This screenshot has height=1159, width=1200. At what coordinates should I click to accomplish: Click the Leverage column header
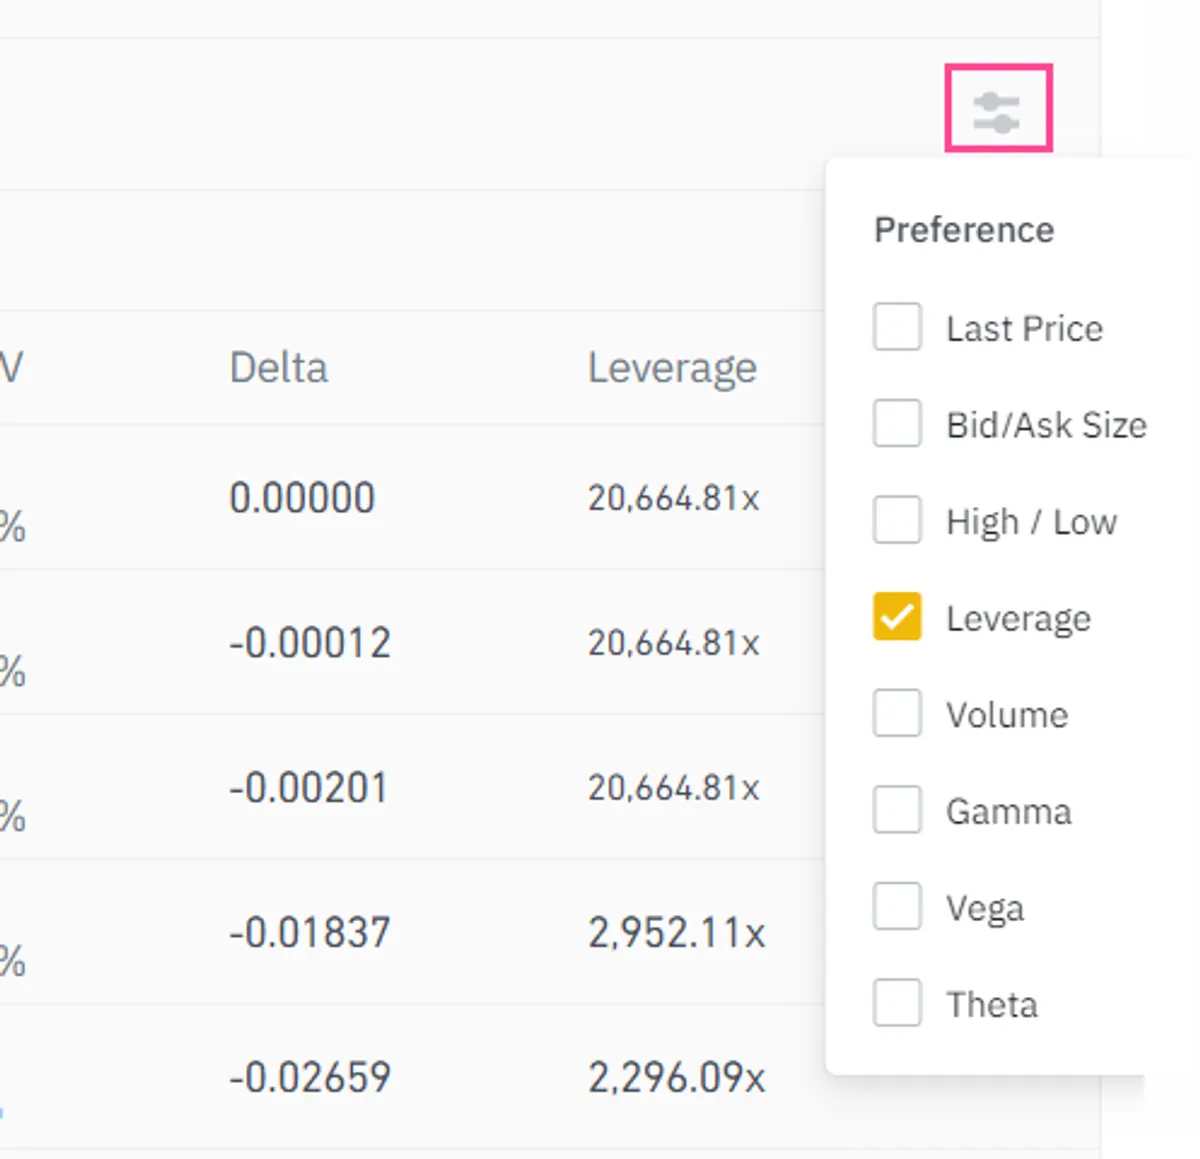click(672, 369)
